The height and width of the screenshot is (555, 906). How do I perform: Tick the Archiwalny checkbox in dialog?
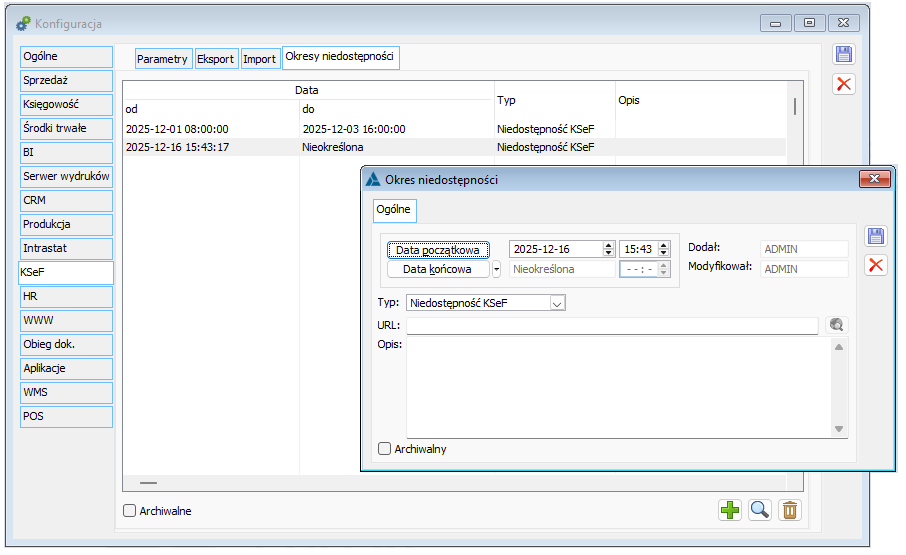click(x=384, y=449)
